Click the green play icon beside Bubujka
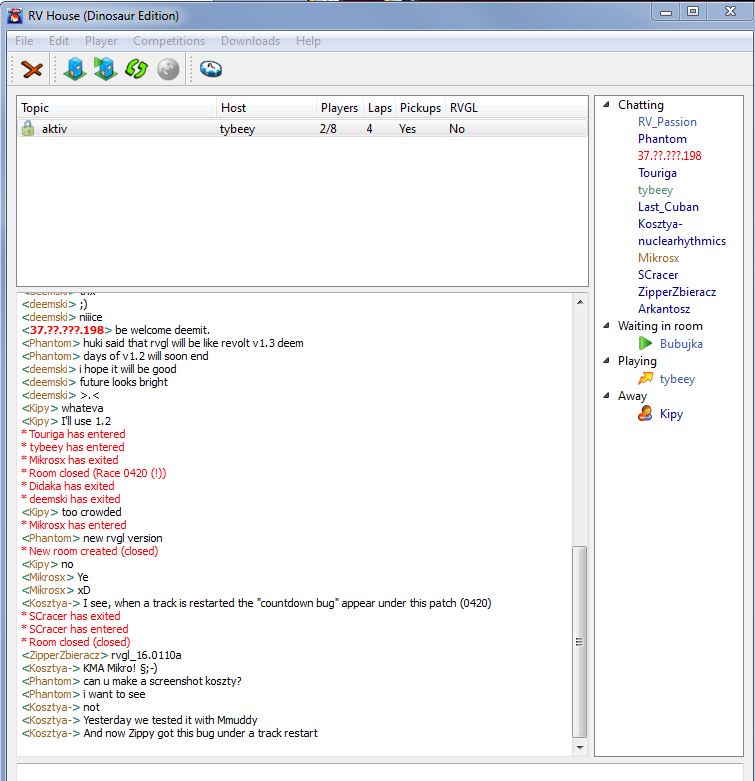 pyautogui.click(x=645, y=343)
